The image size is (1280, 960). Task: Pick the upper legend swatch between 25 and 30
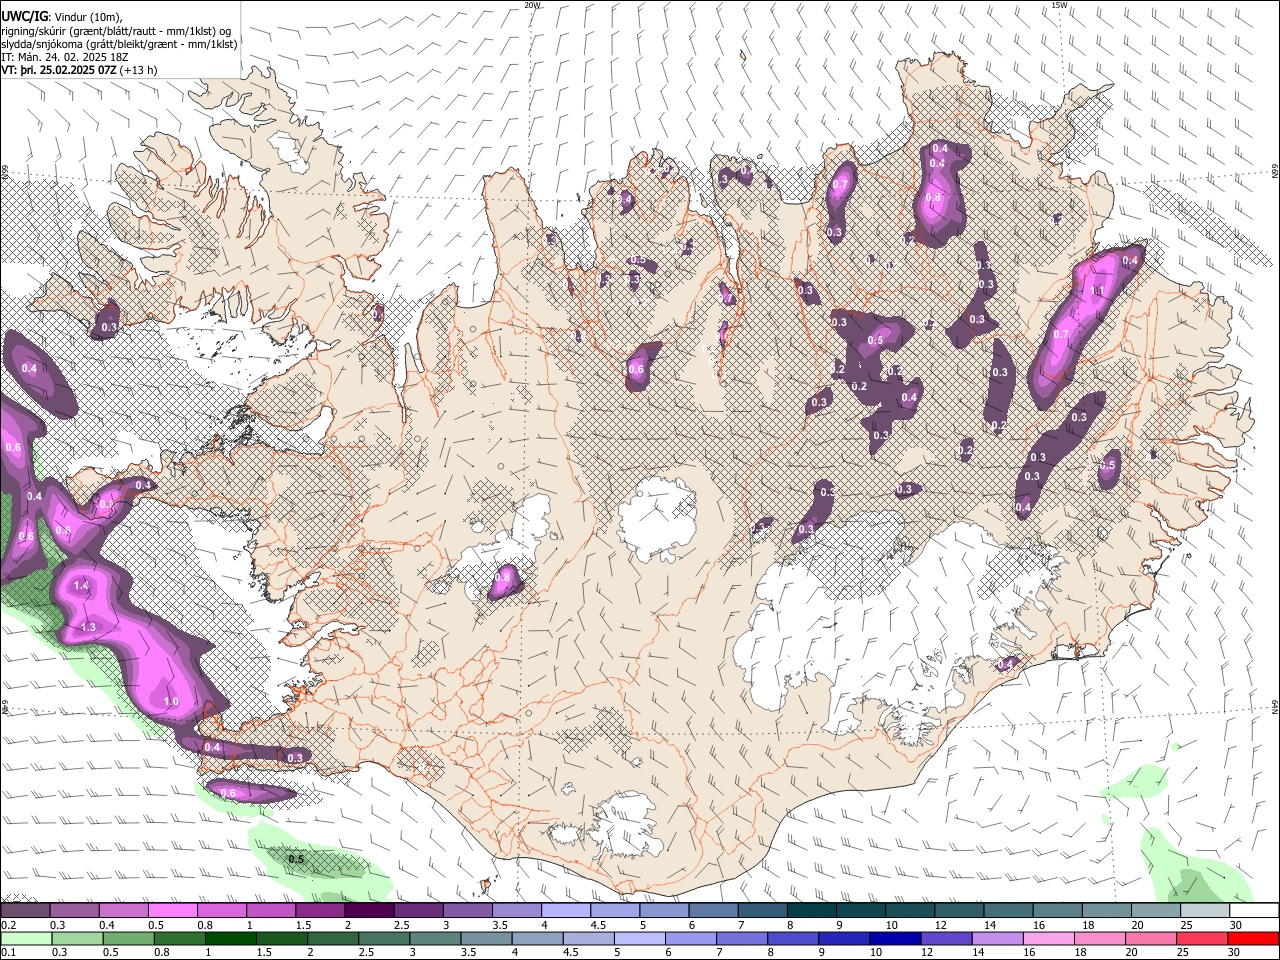tap(1206, 910)
